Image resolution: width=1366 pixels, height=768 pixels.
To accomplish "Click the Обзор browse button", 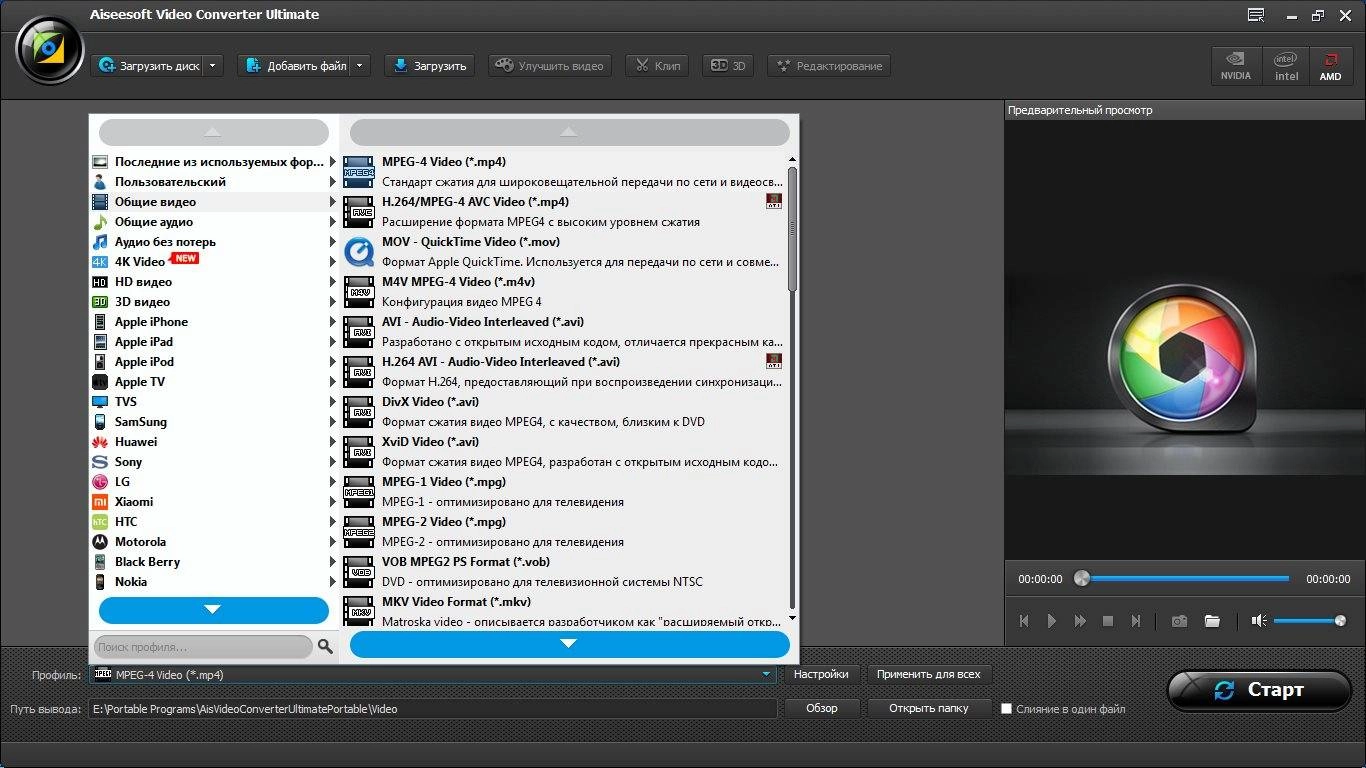I will click(x=822, y=708).
